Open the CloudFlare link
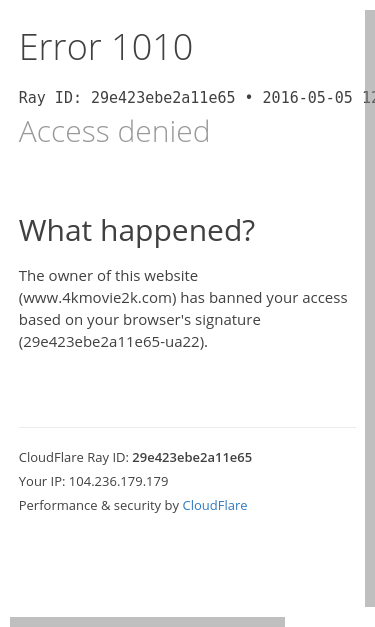This screenshot has height=627, width=375. click(x=215, y=505)
